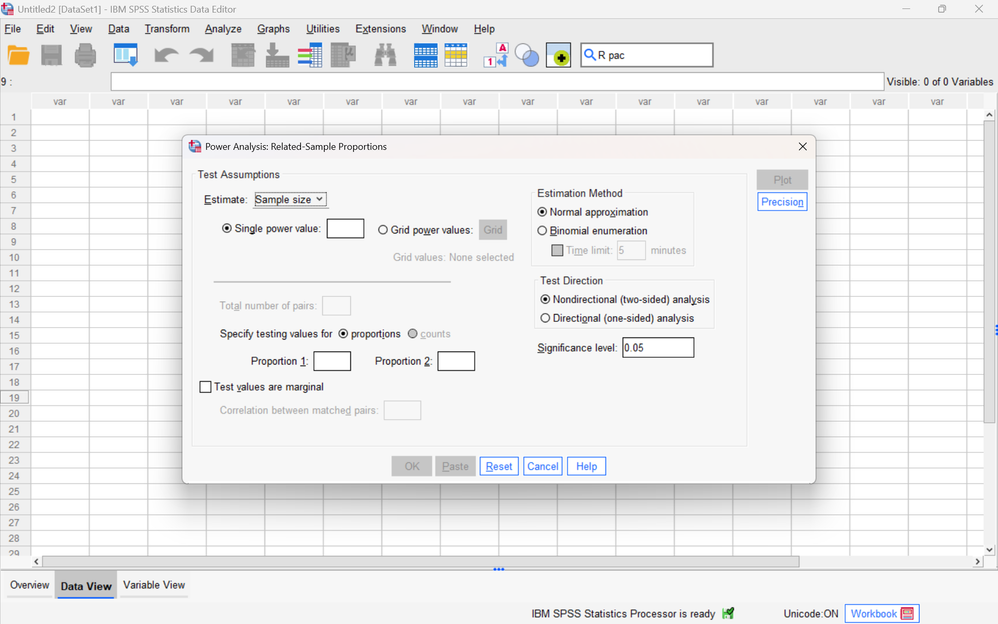The height and width of the screenshot is (624, 998).
Task: Click the Print toolbar icon
Action: pos(85,55)
